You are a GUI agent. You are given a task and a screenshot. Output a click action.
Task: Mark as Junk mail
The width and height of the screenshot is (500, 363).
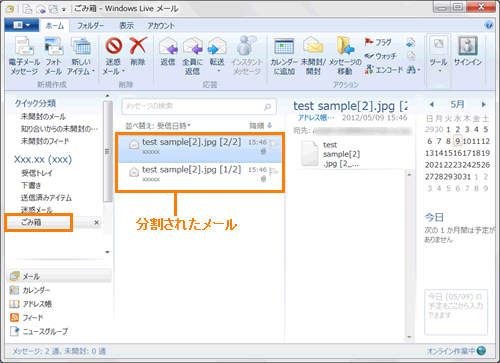[113, 56]
